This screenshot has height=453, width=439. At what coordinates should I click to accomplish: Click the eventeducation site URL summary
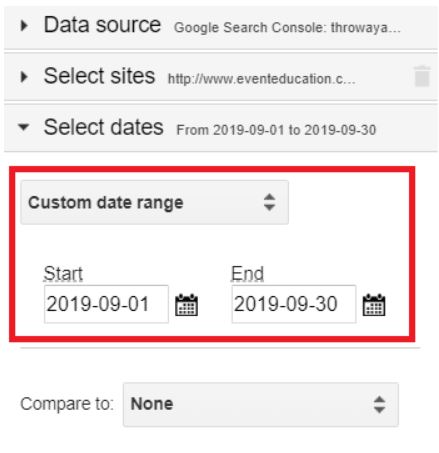pyautogui.click(x=262, y=79)
